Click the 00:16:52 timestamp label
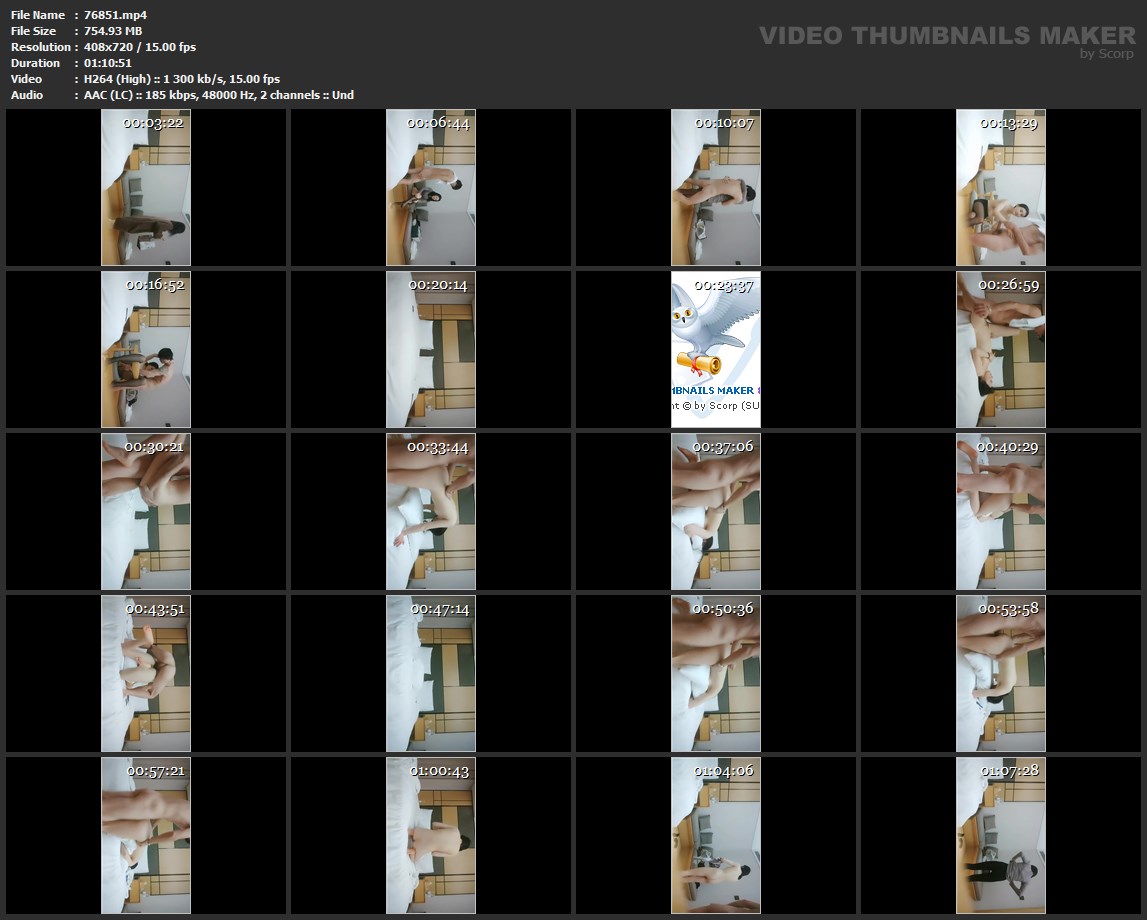The height and width of the screenshot is (920, 1147). point(154,285)
